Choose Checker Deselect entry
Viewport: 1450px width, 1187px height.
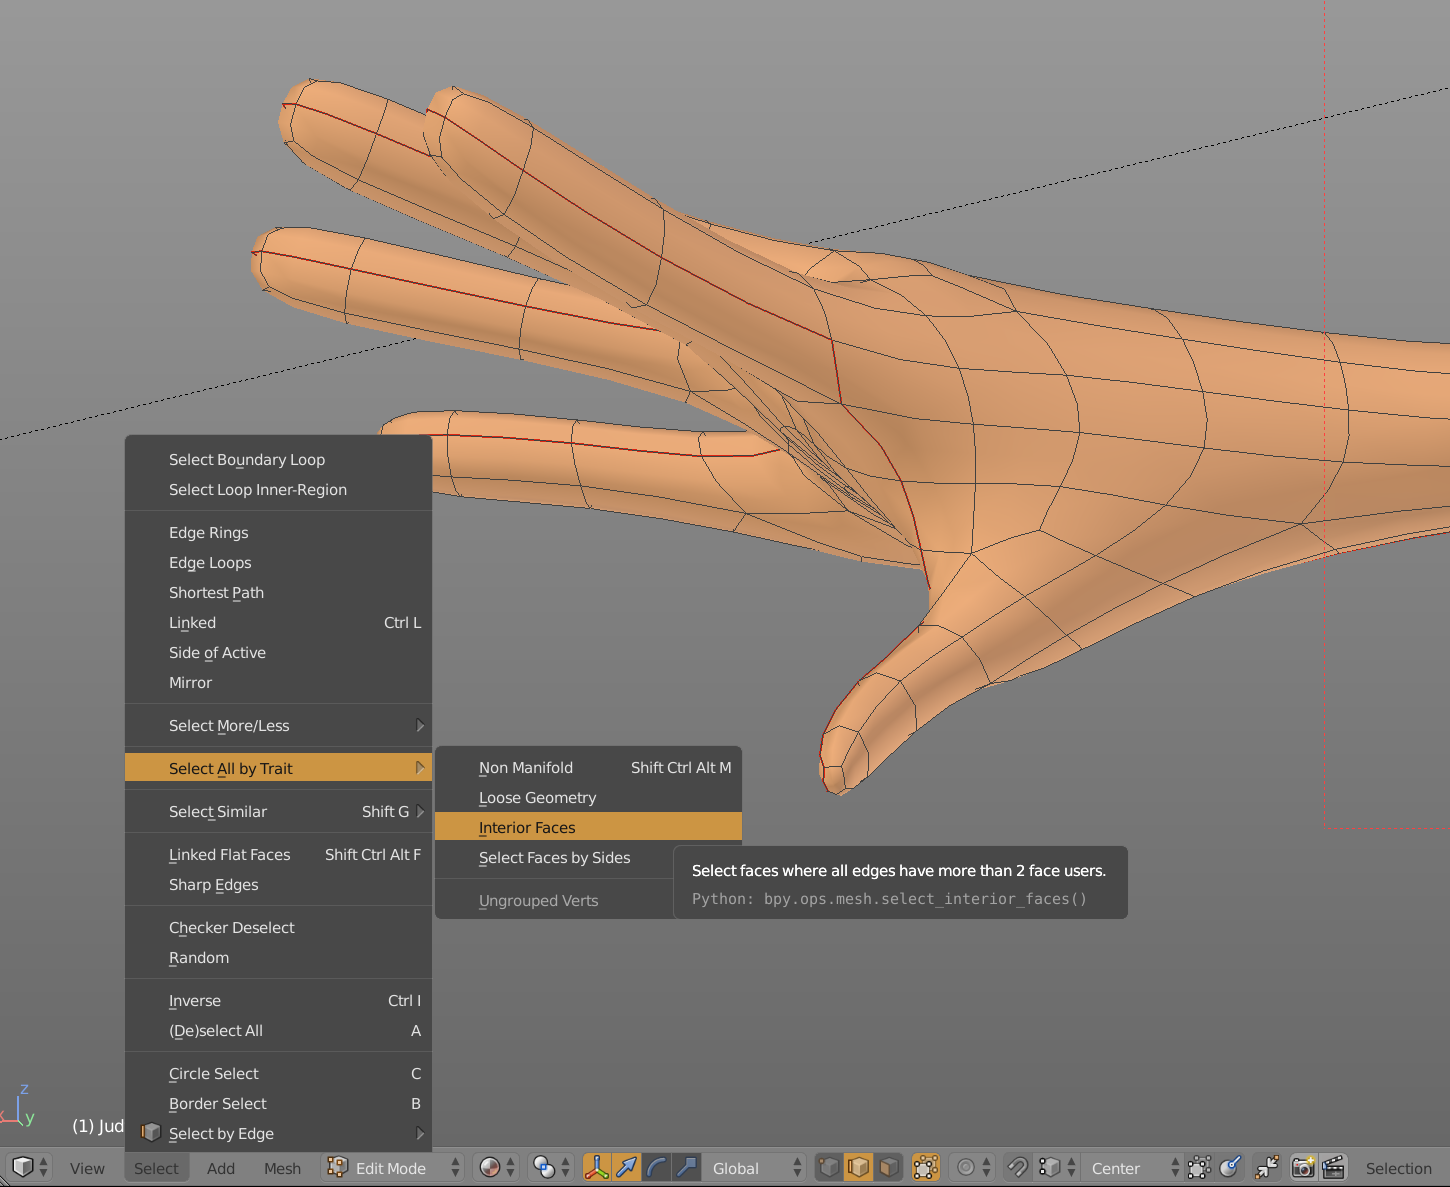point(278,927)
